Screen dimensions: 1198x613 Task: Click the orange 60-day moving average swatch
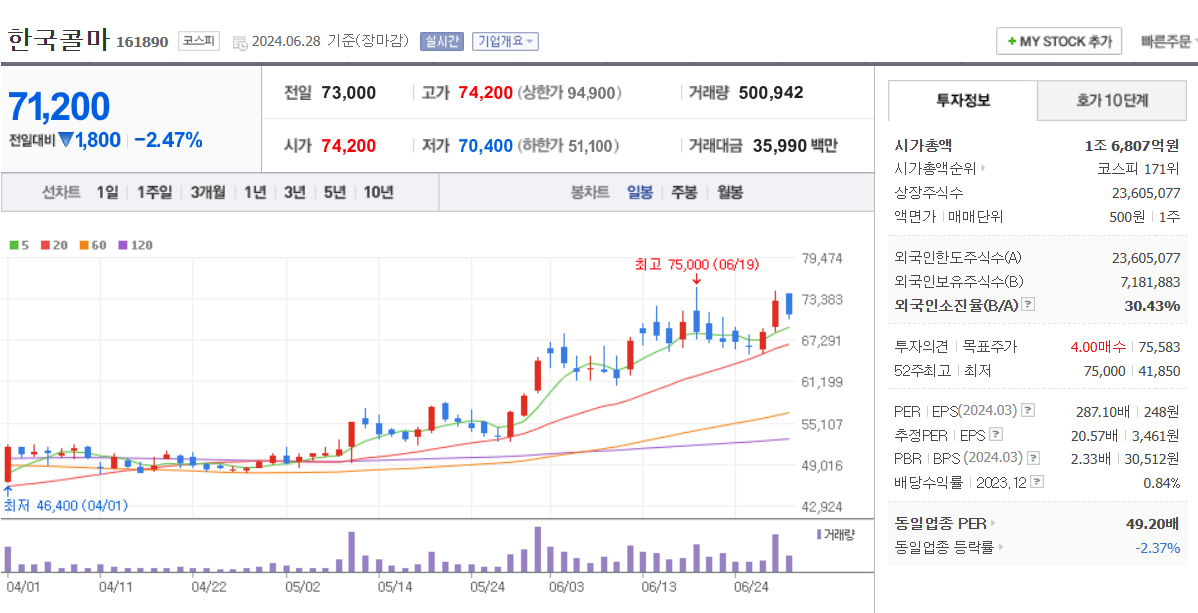point(83,245)
